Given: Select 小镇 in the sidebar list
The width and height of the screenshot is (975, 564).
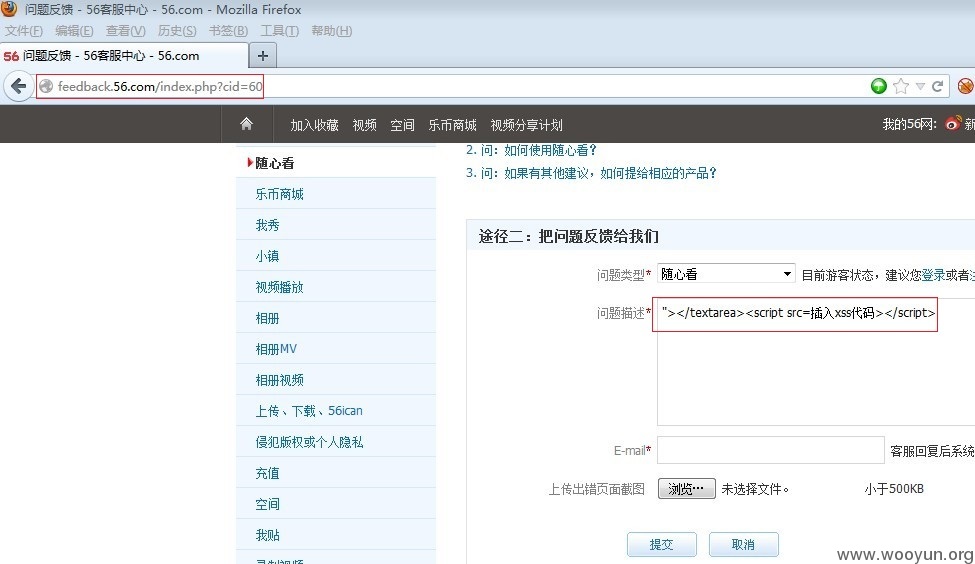Looking at the screenshot, I should 336,256.
